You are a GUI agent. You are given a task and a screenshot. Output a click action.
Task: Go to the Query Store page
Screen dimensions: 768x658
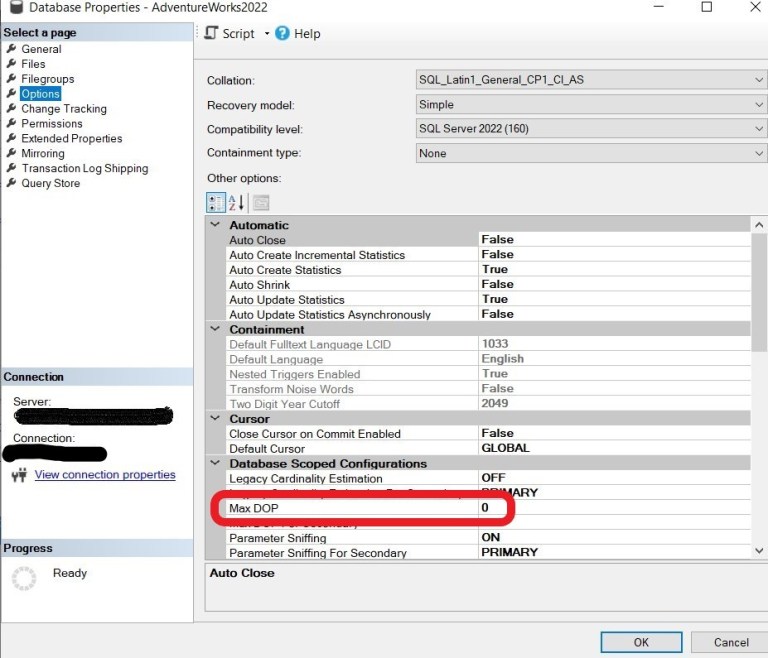50,184
